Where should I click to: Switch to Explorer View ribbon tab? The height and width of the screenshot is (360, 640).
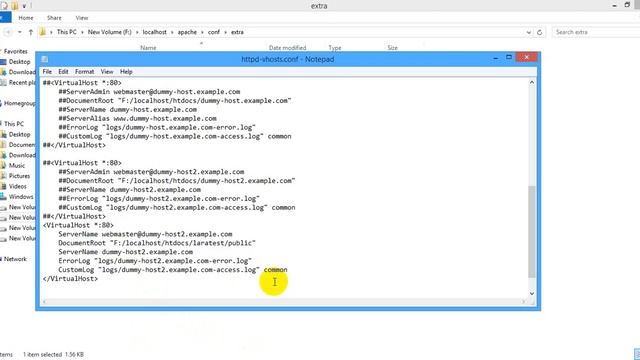point(82,18)
